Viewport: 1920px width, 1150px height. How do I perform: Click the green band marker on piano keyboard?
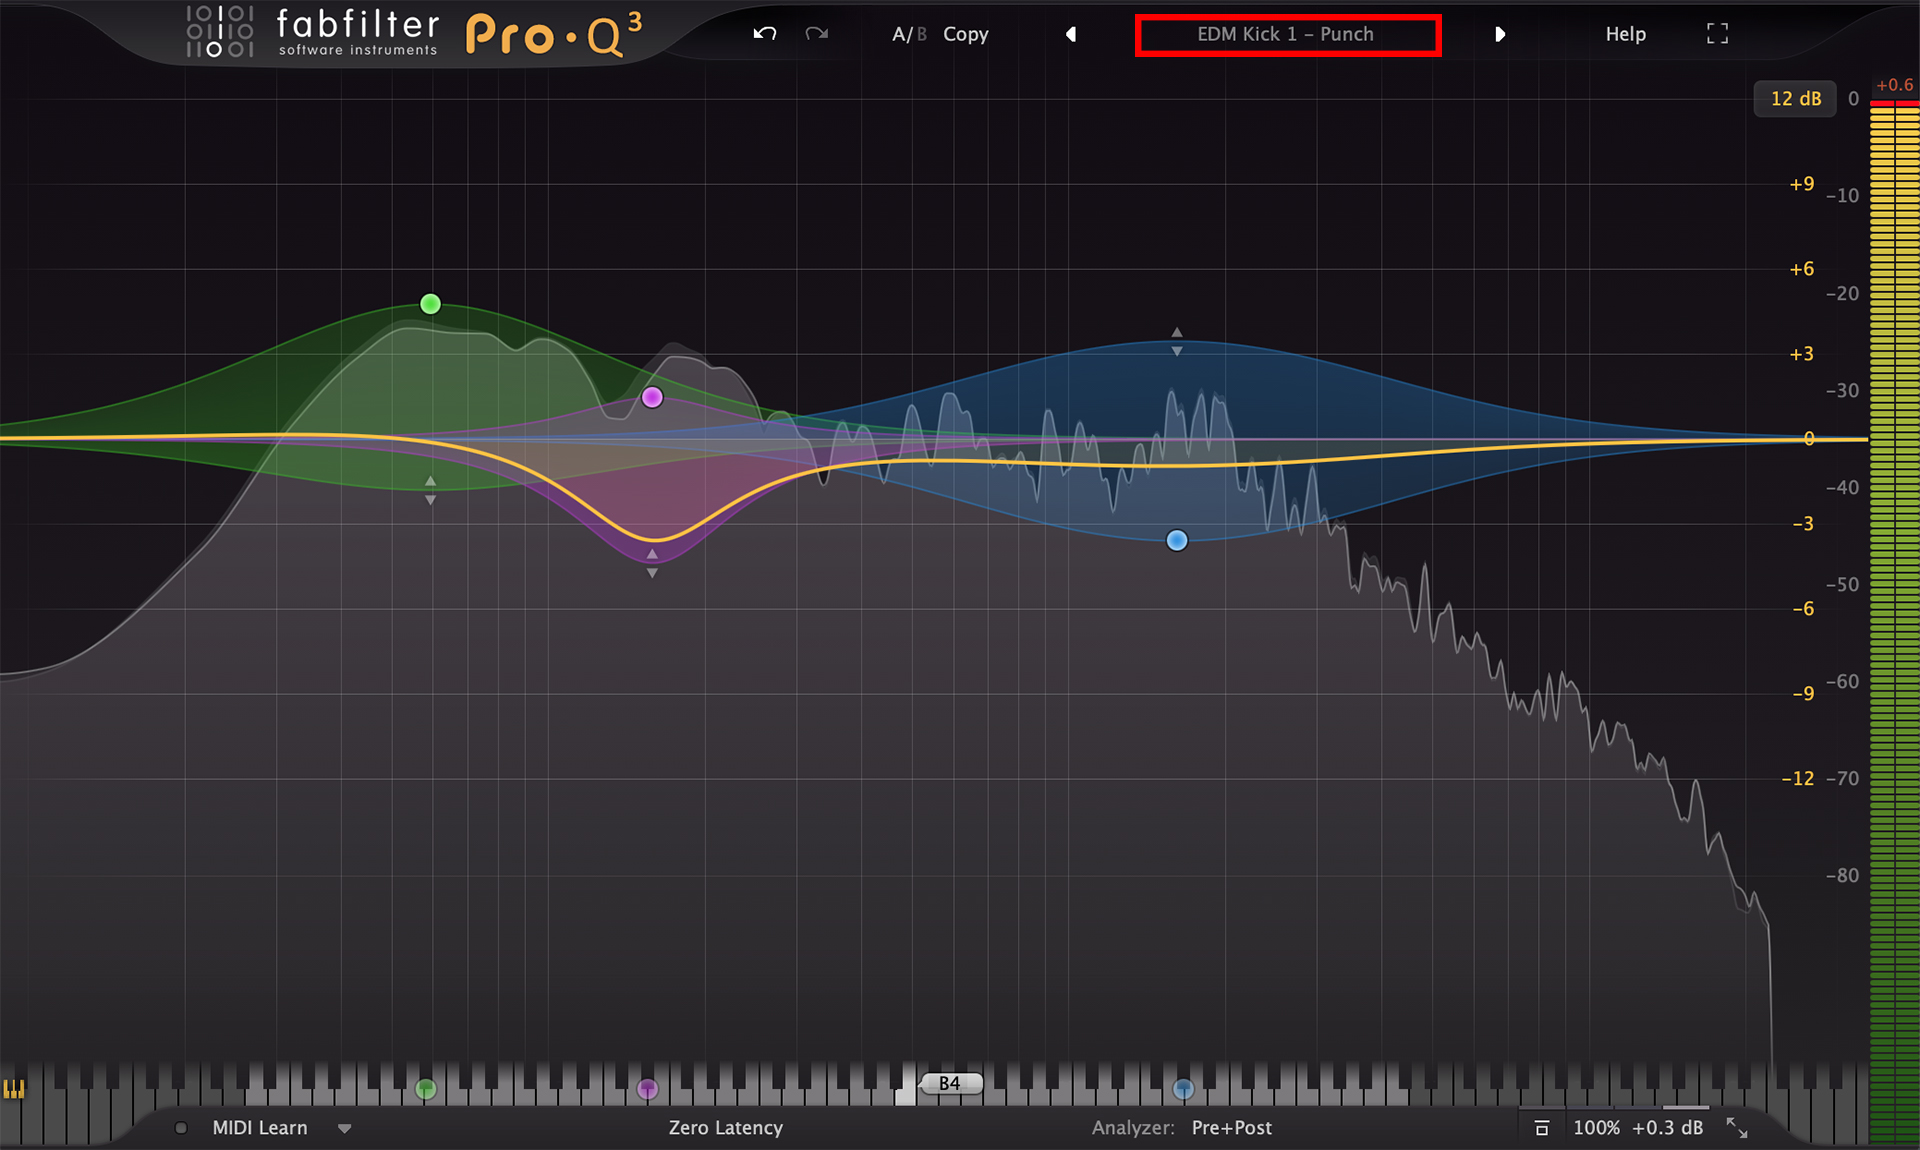tap(426, 1089)
